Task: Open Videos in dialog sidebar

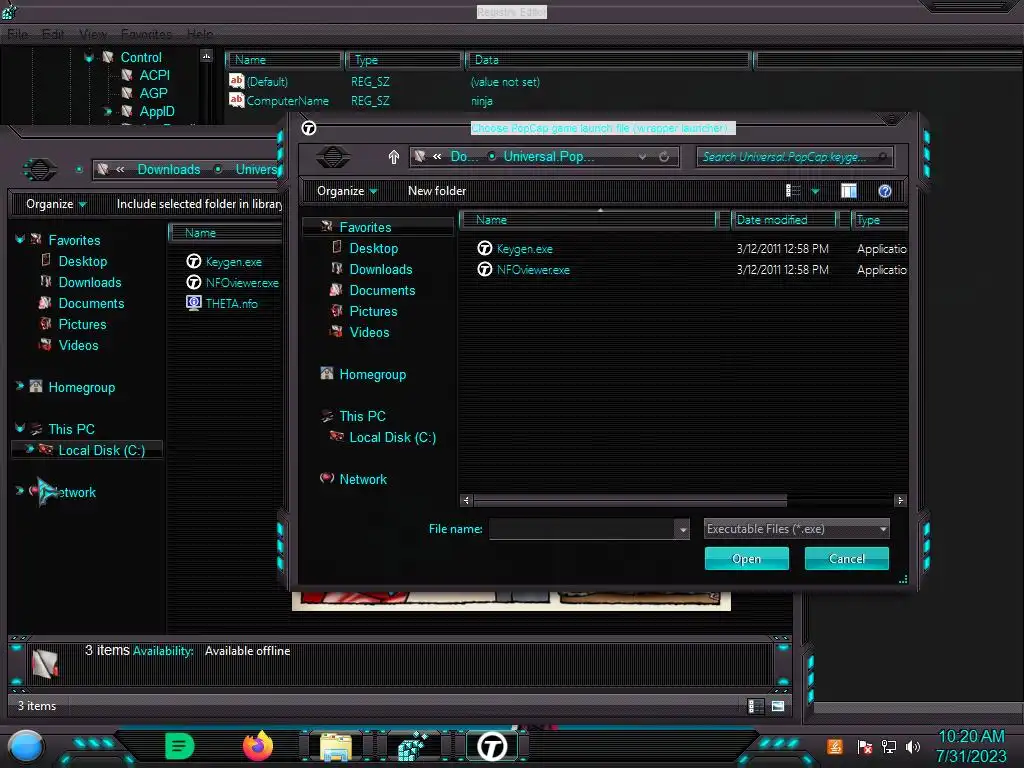Action: click(x=369, y=332)
